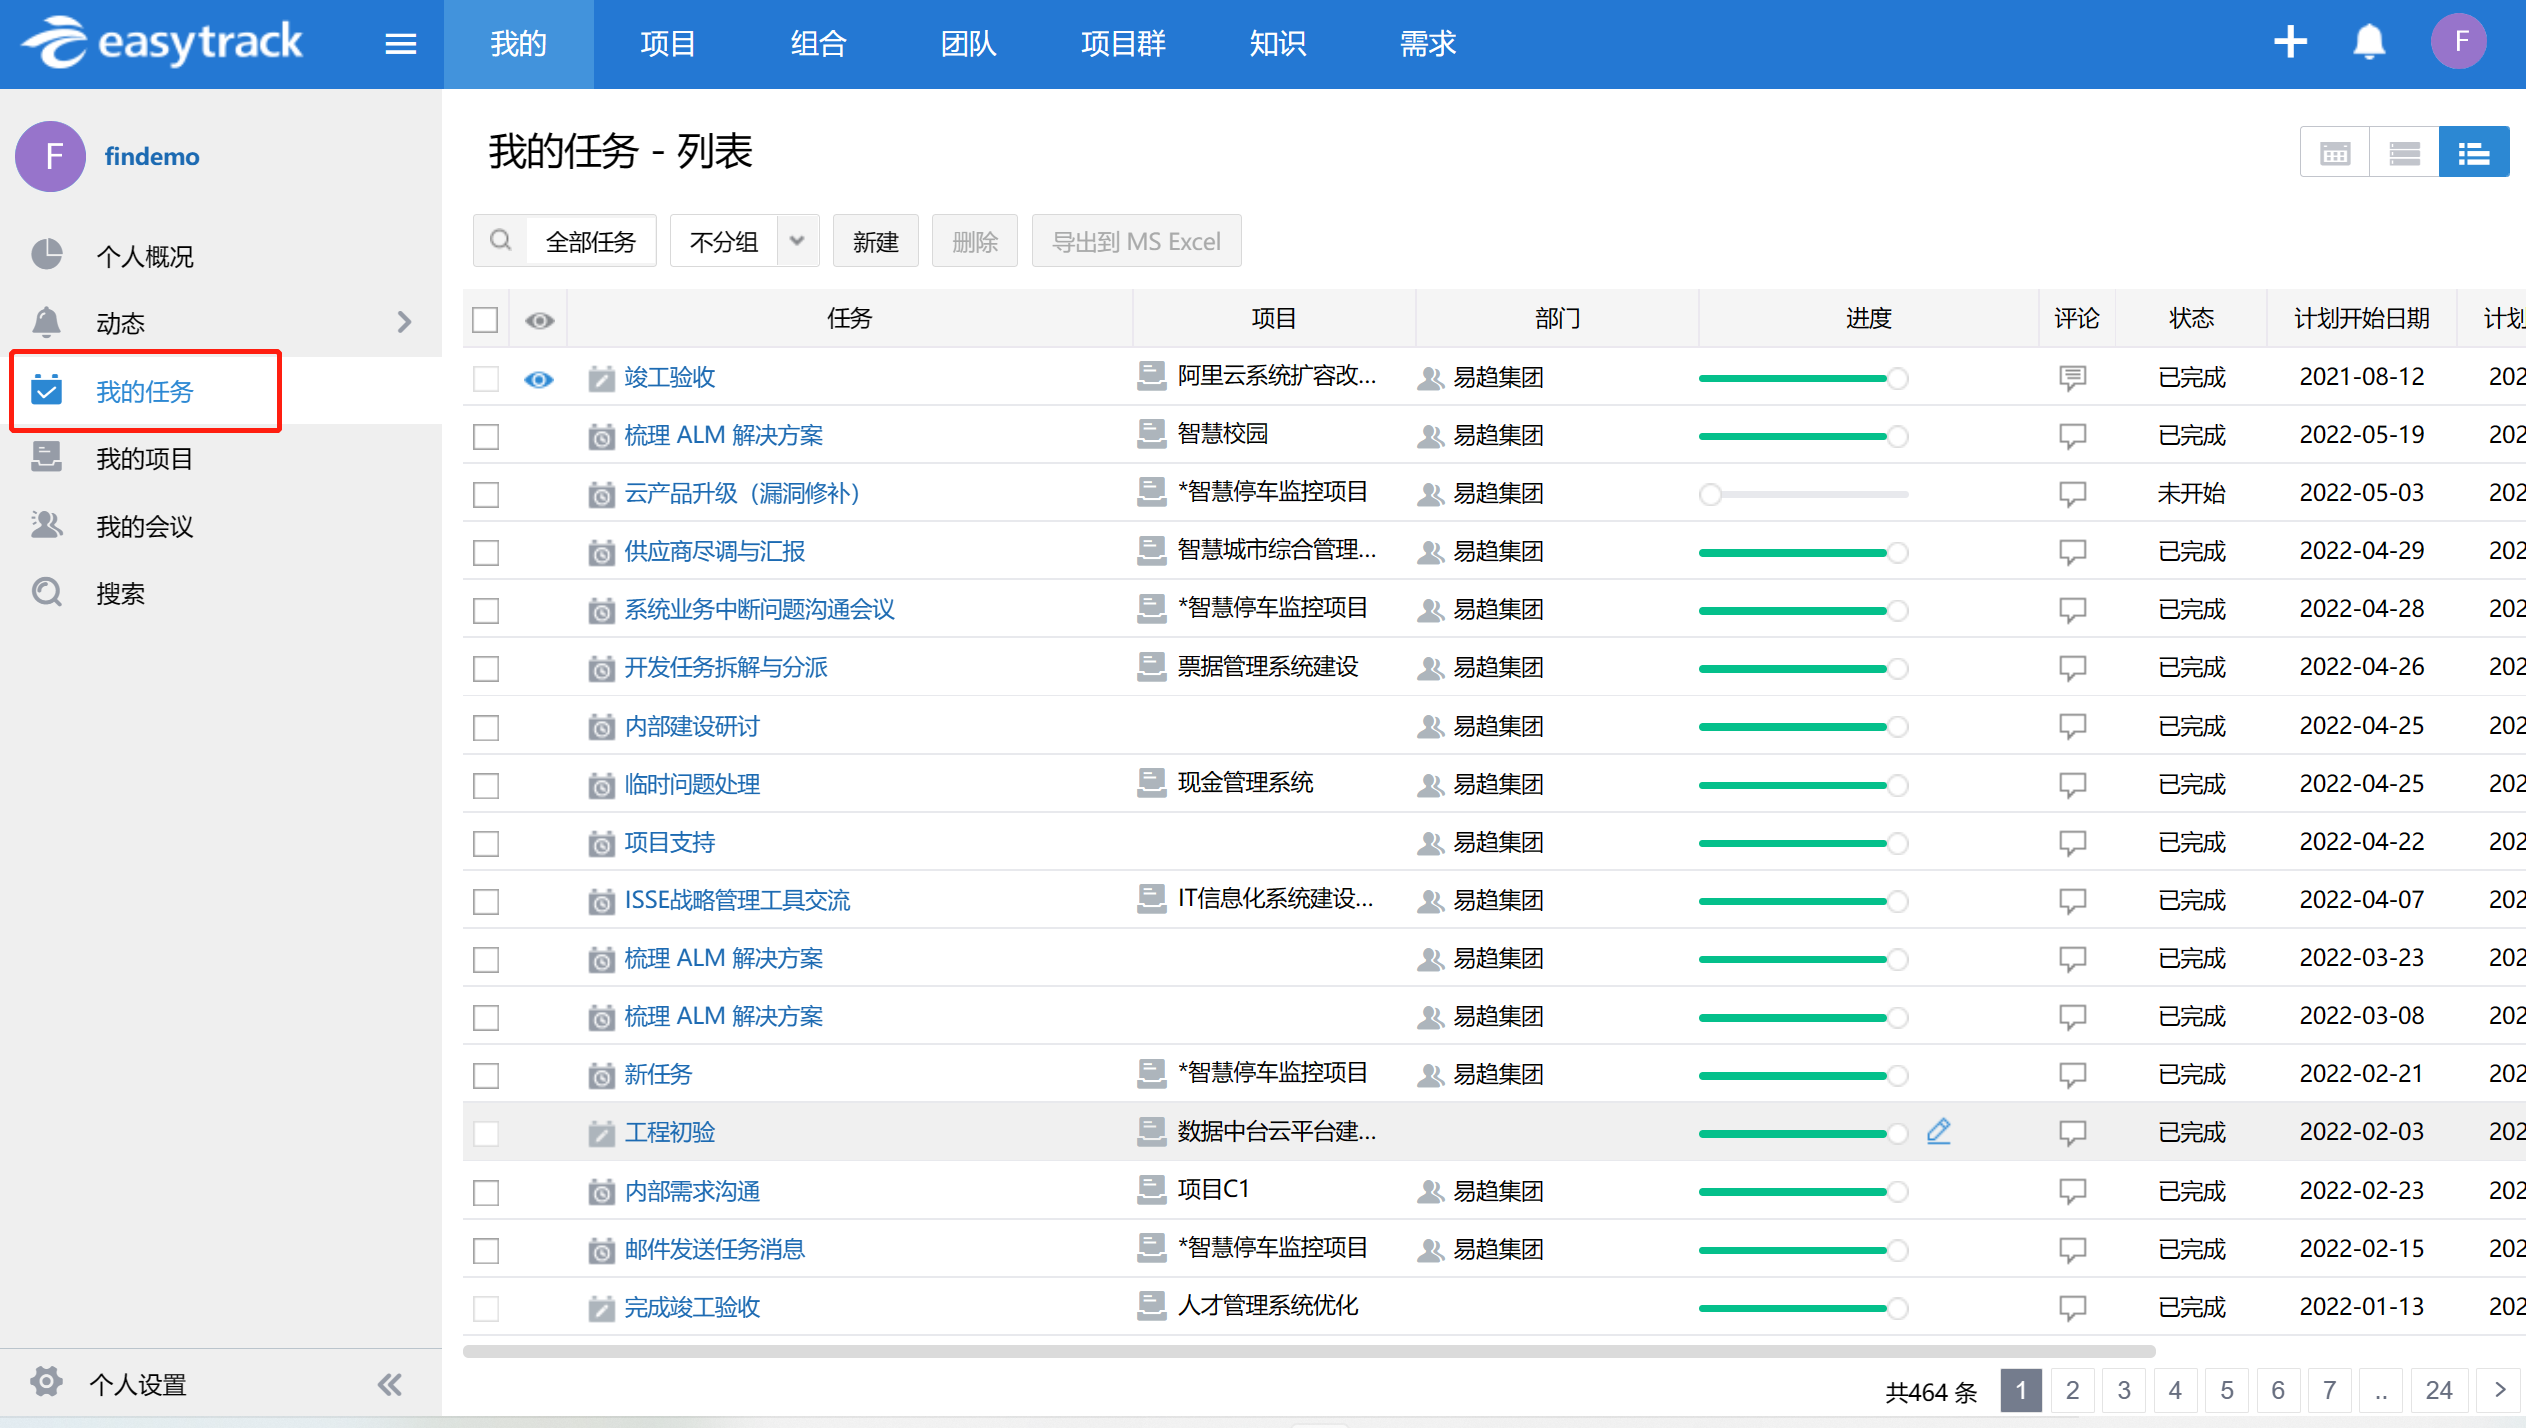The image size is (2526, 1428).
Task: Check the box for 云产品升级 task
Action: [486, 494]
